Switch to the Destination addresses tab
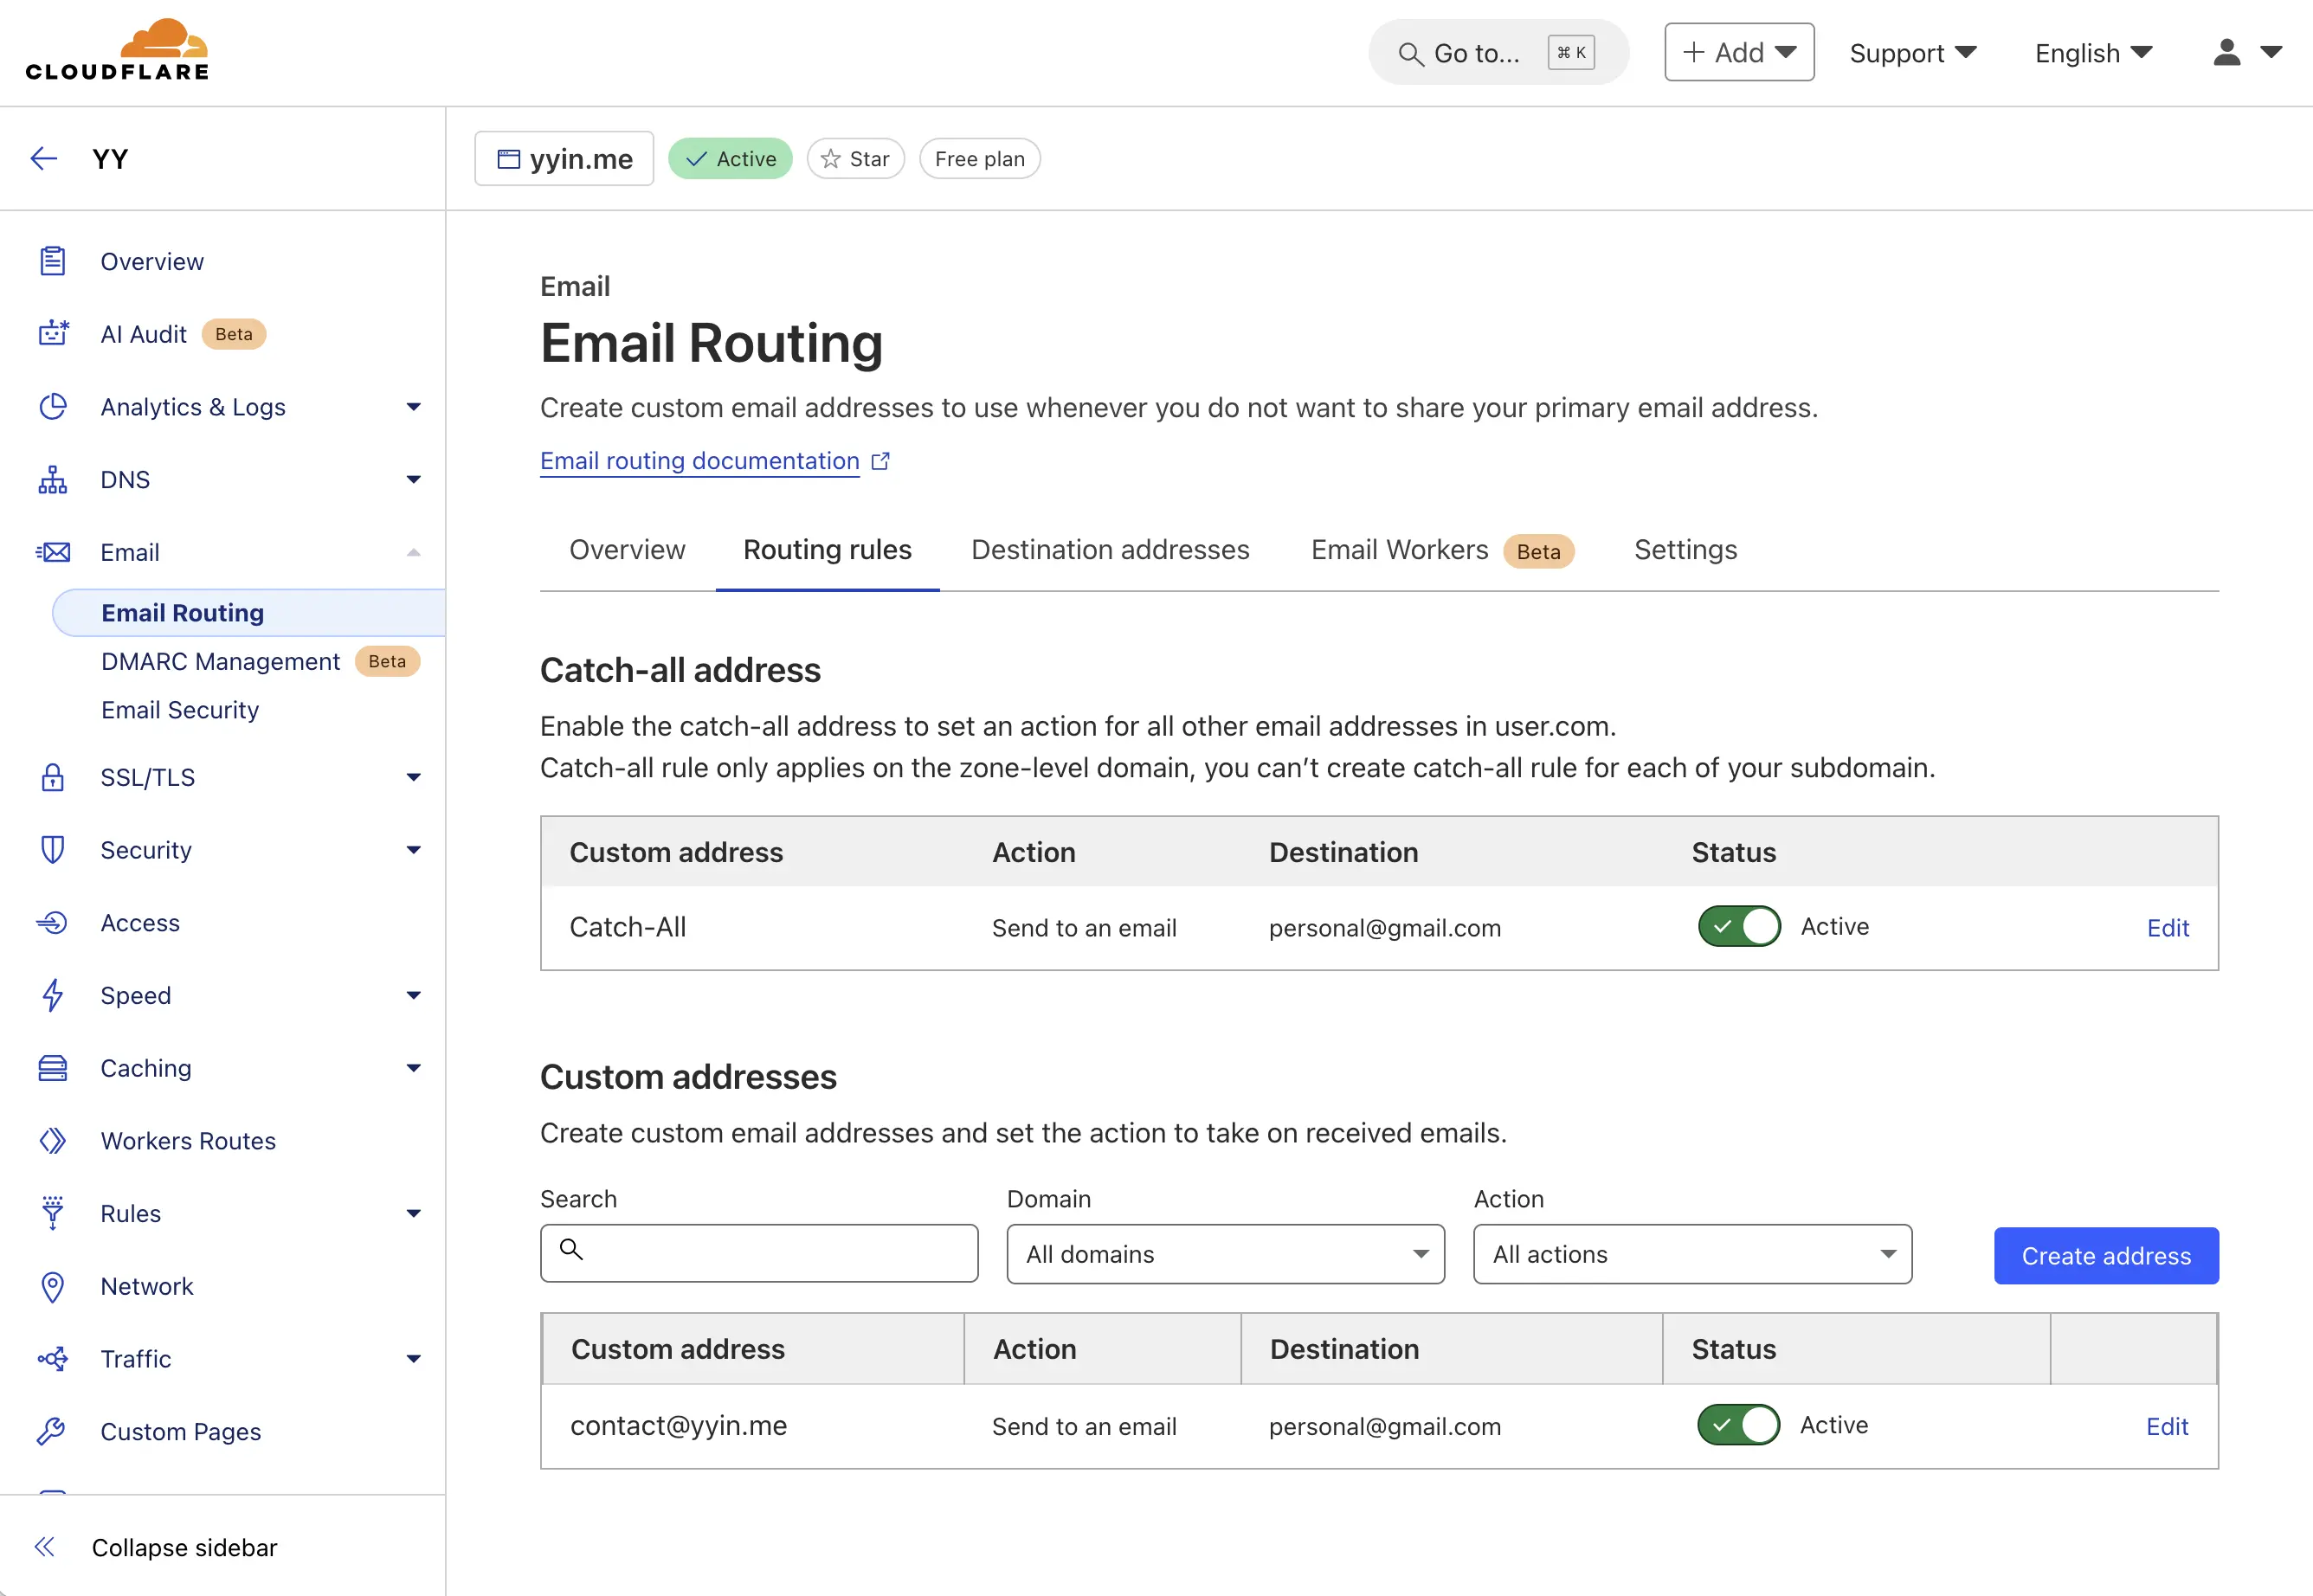Viewport: 2313px width, 1596px height. (x=1110, y=550)
